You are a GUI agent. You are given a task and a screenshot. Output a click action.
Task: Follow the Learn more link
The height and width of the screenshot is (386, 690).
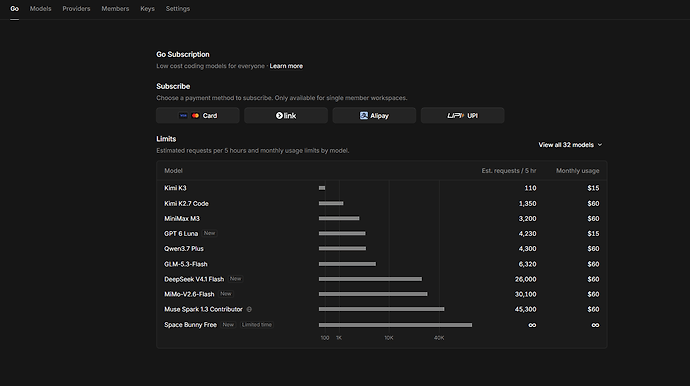click(x=286, y=66)
